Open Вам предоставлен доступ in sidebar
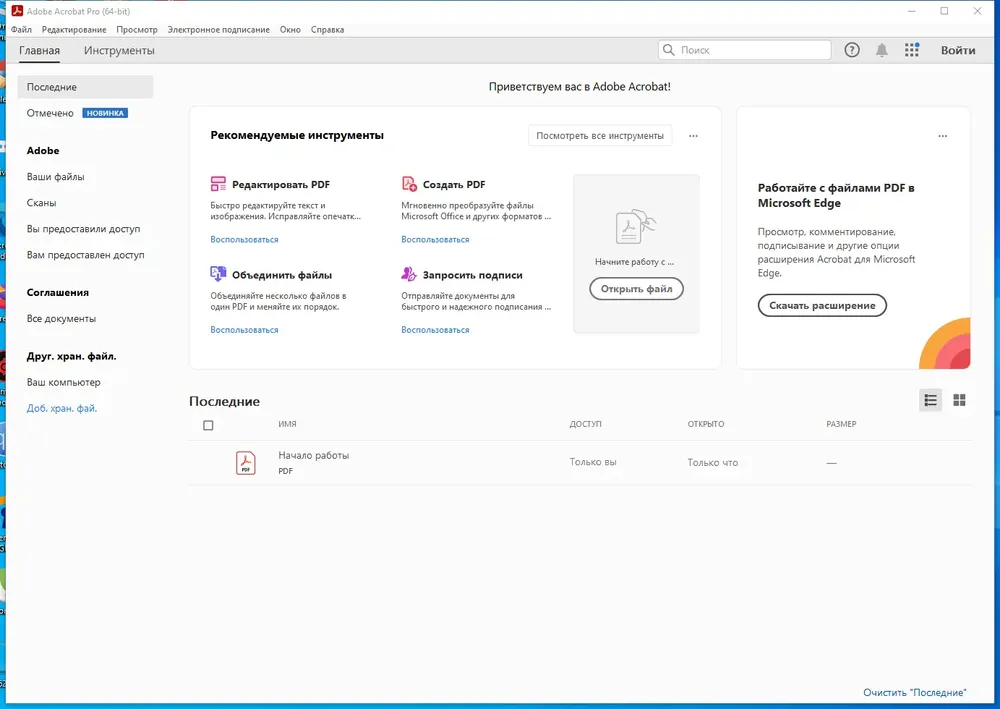This screenshot has height=709, width=1000. pos(85,254)
